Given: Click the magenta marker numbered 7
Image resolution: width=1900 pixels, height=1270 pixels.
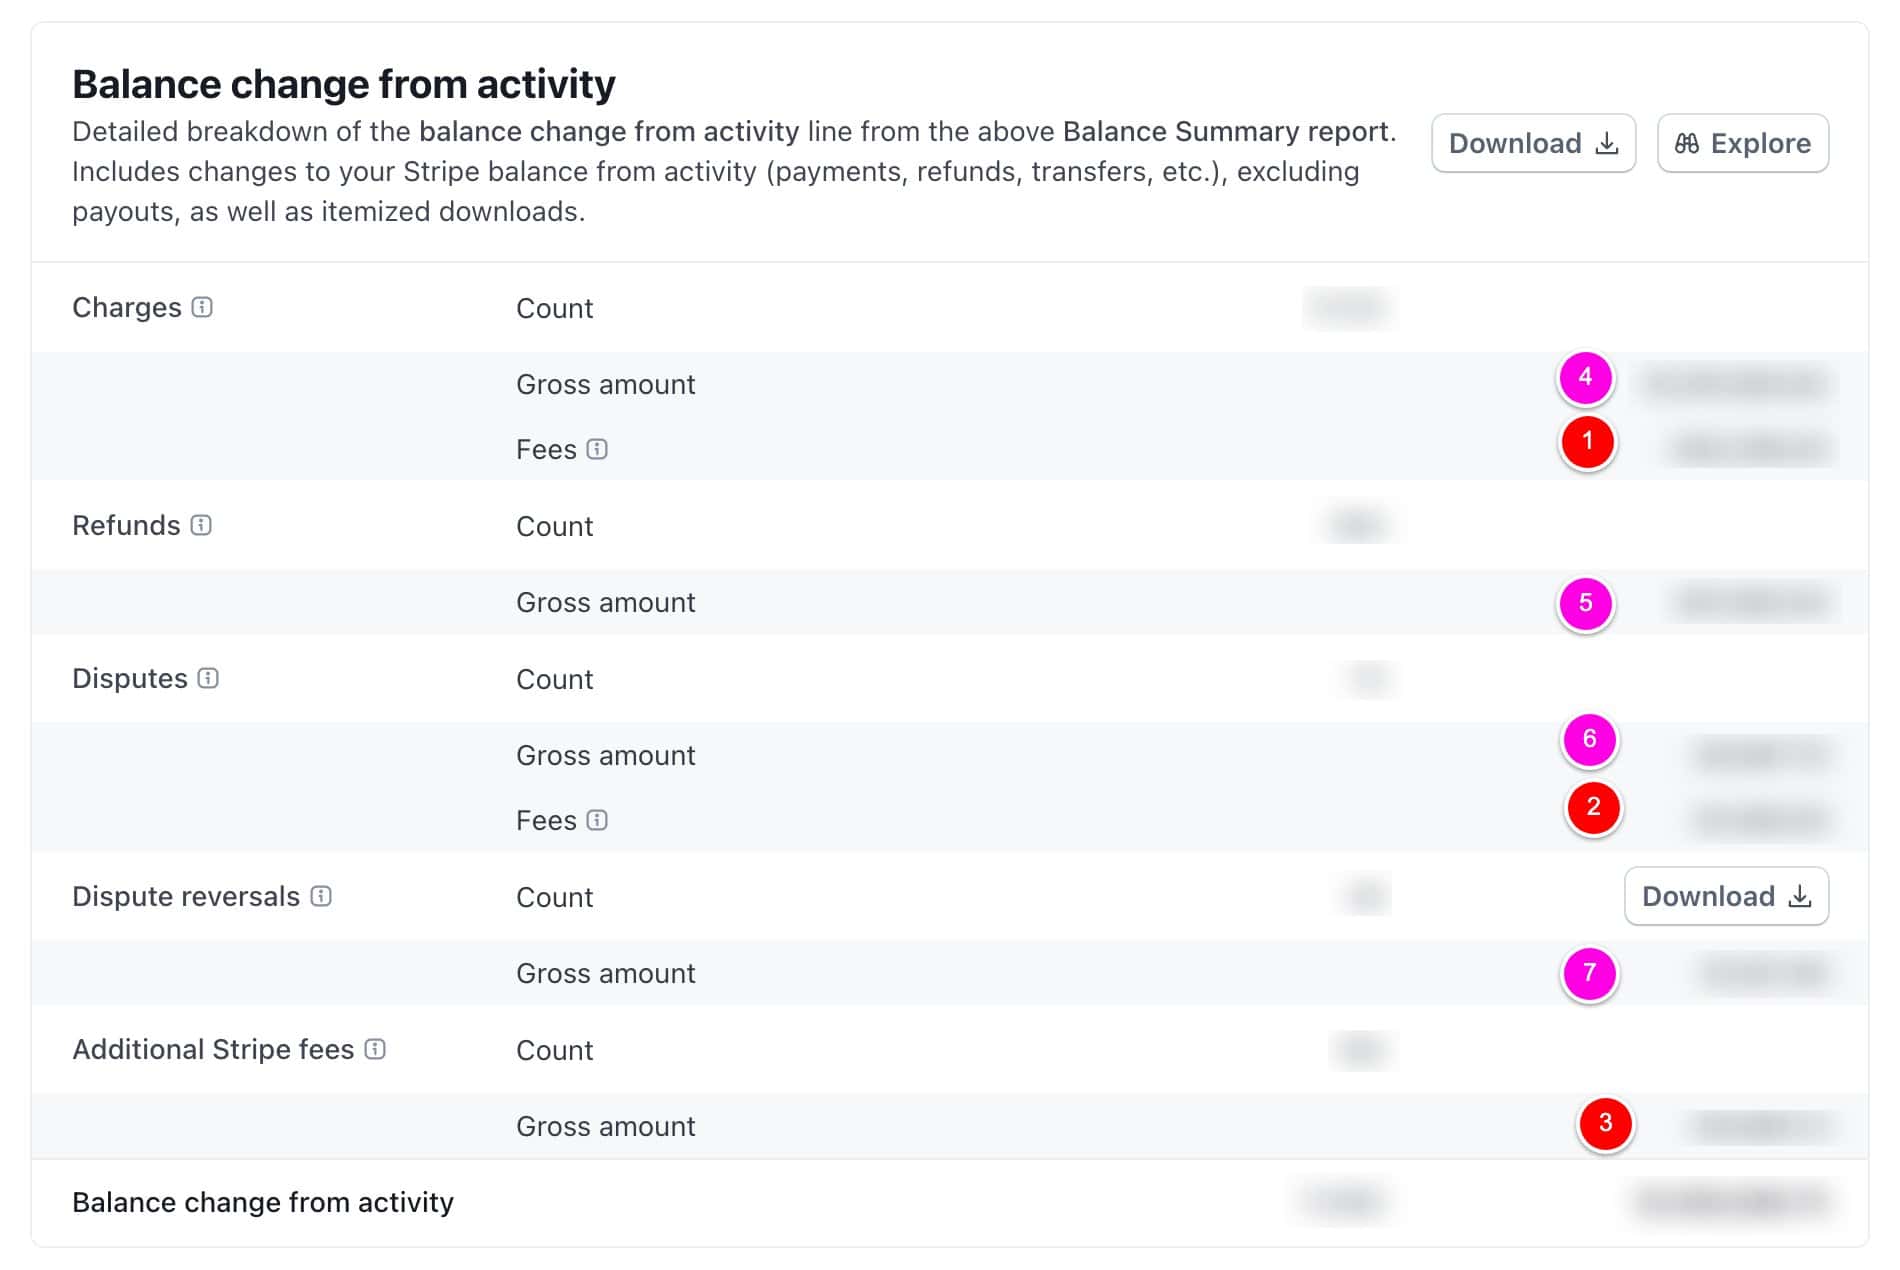Looking at the screenshot, I should click(x=1589, y=973).
